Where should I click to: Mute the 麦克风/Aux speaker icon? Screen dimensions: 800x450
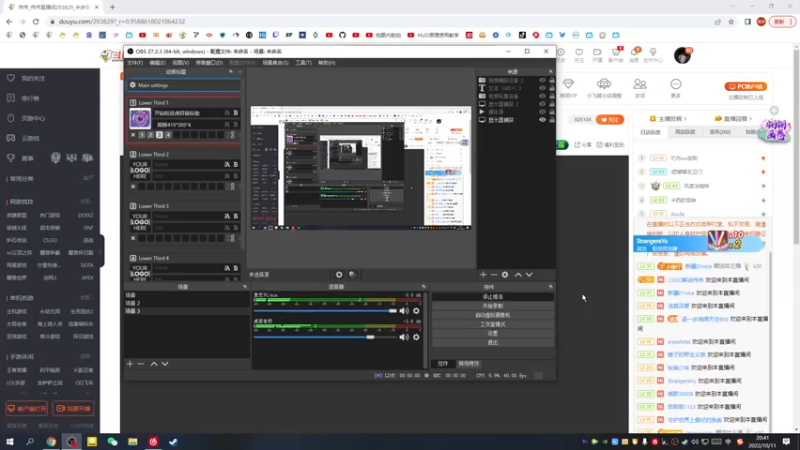(x=404, y=311)
